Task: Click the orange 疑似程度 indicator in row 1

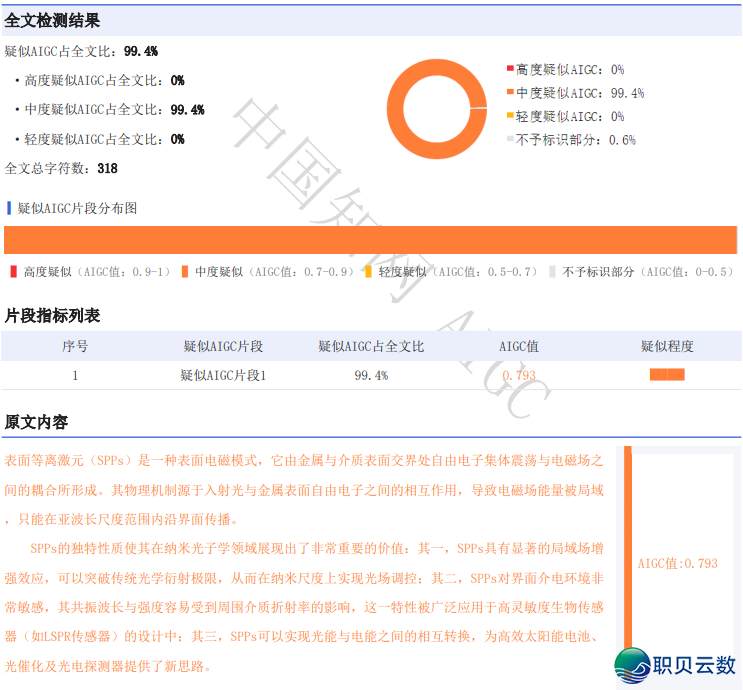Action: (x=666, y=375)
